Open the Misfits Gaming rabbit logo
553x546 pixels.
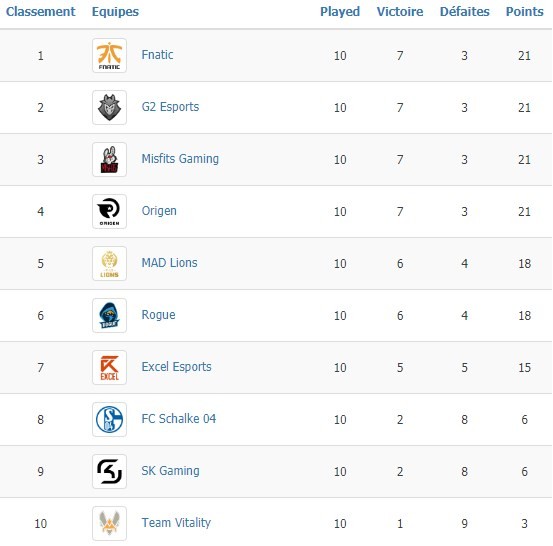point(109,159)
